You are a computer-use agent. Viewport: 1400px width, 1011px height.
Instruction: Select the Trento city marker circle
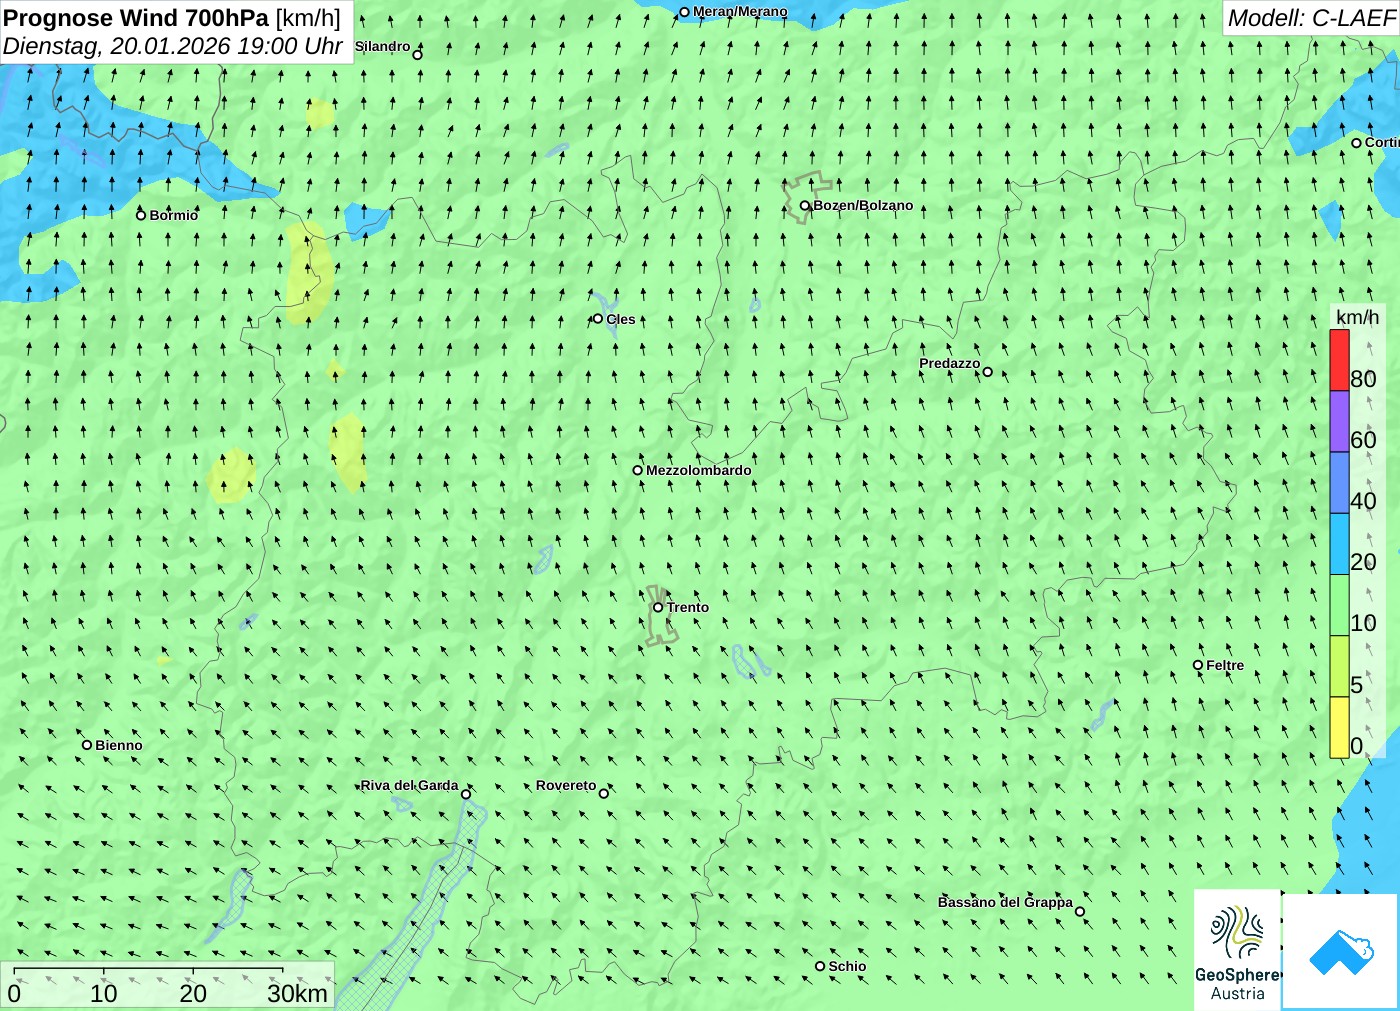[658, 607]
